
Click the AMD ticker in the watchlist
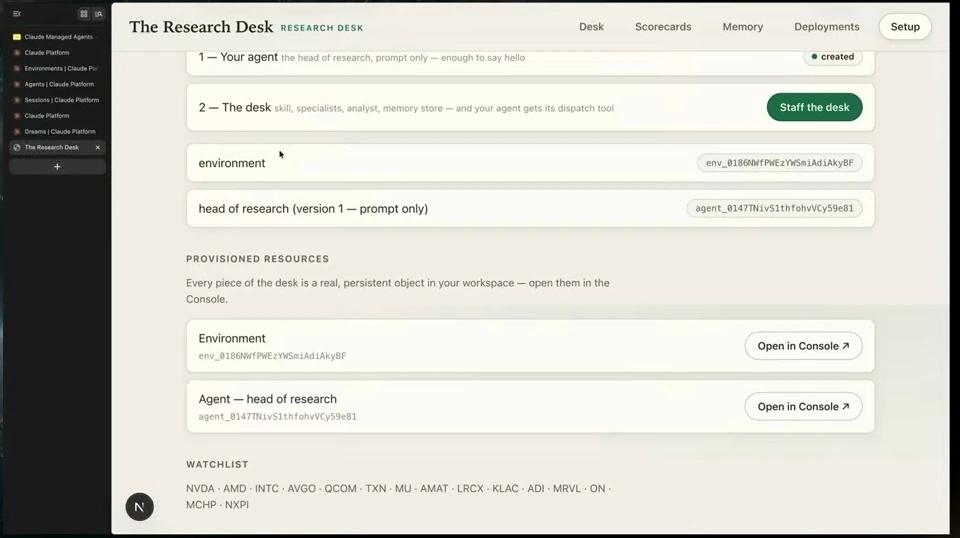point(234,488)
